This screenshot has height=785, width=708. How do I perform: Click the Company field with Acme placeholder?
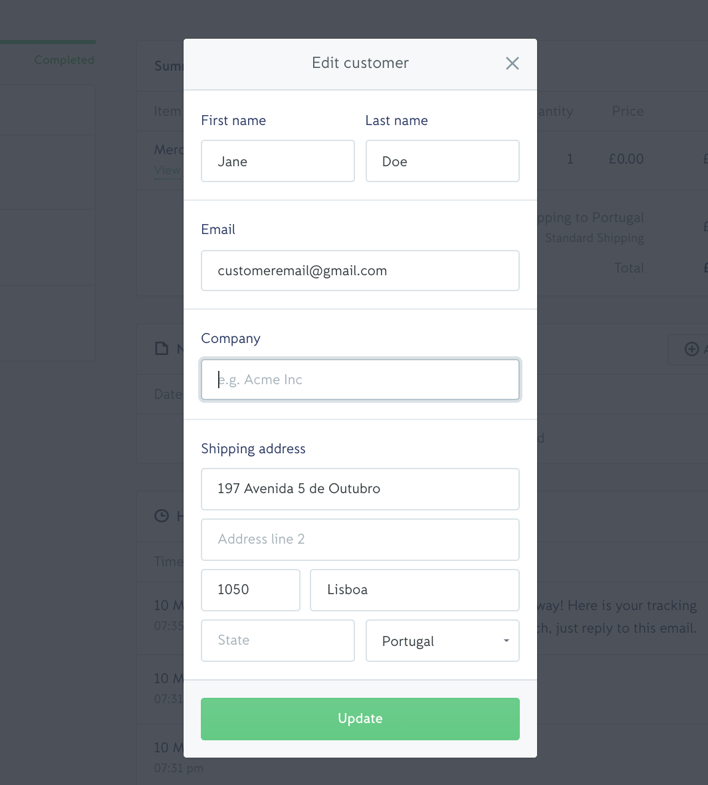pyautogui.click(x=360, y=379)
